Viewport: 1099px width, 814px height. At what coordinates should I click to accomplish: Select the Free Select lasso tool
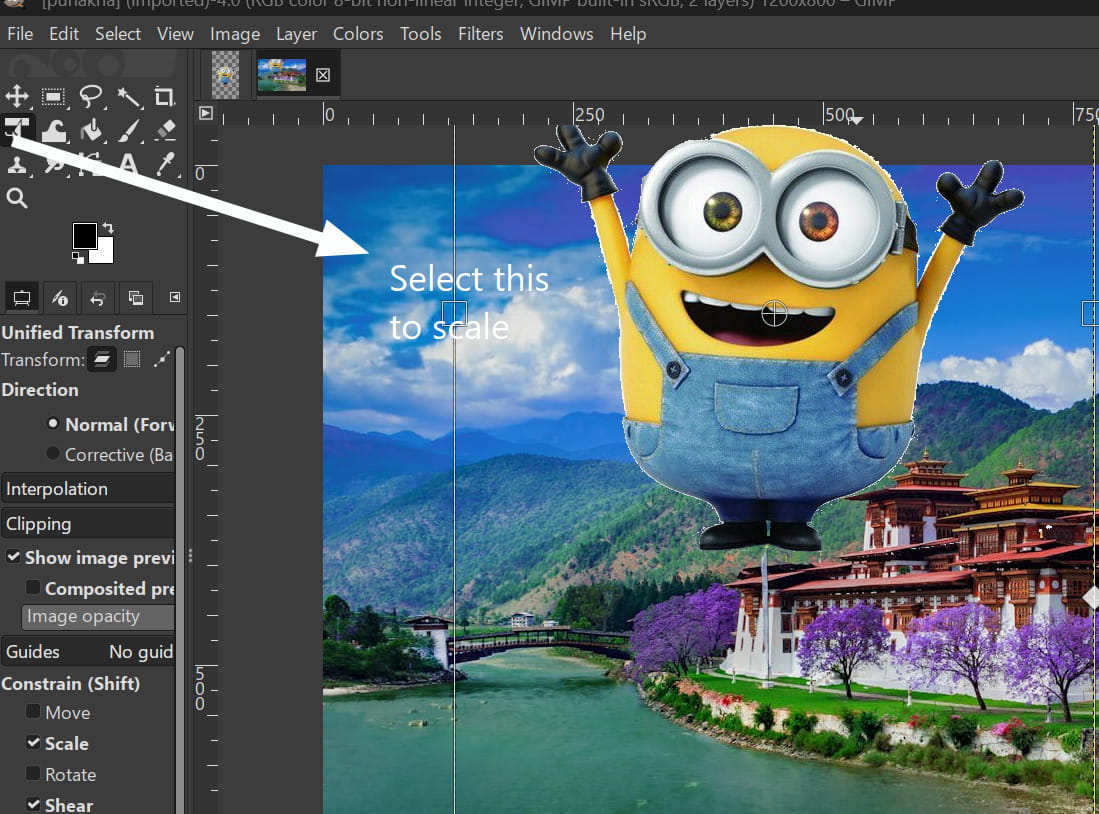click(91, 96)
